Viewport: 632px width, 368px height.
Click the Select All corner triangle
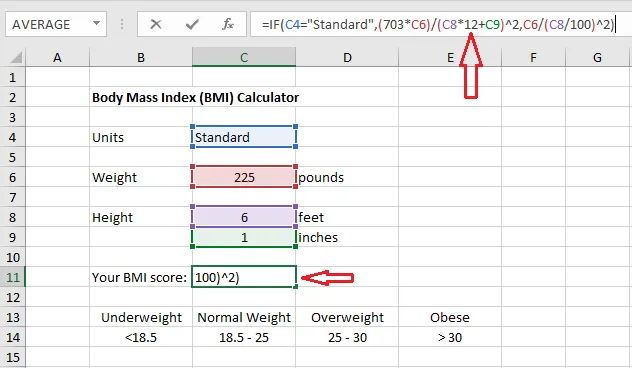[x=16, y=58]
